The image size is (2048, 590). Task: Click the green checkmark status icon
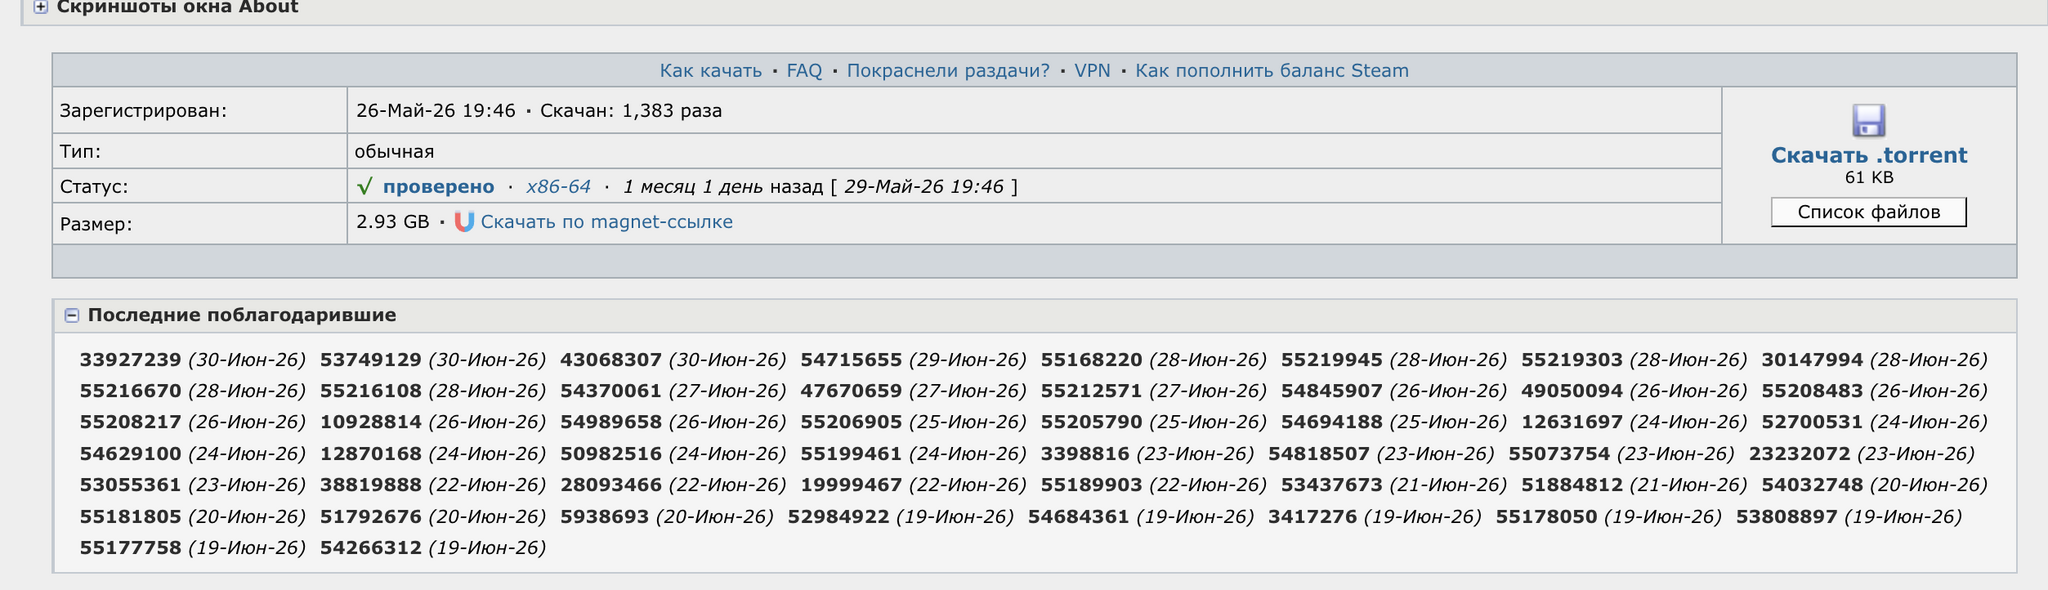tap(365, 186)
